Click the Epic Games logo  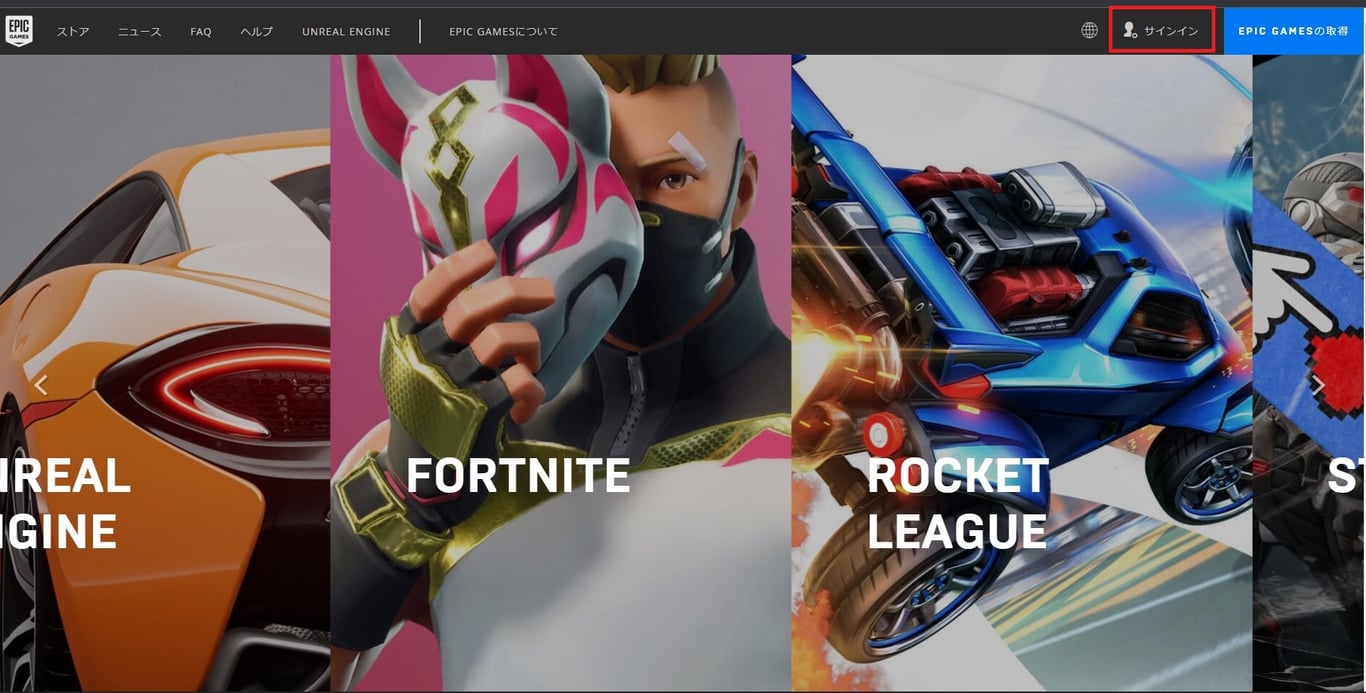pos(19,30)
